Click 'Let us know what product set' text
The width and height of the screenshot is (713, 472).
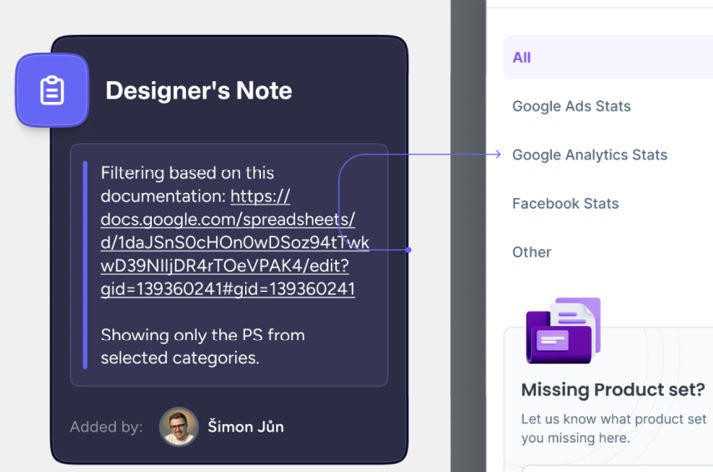coord(613,419)
